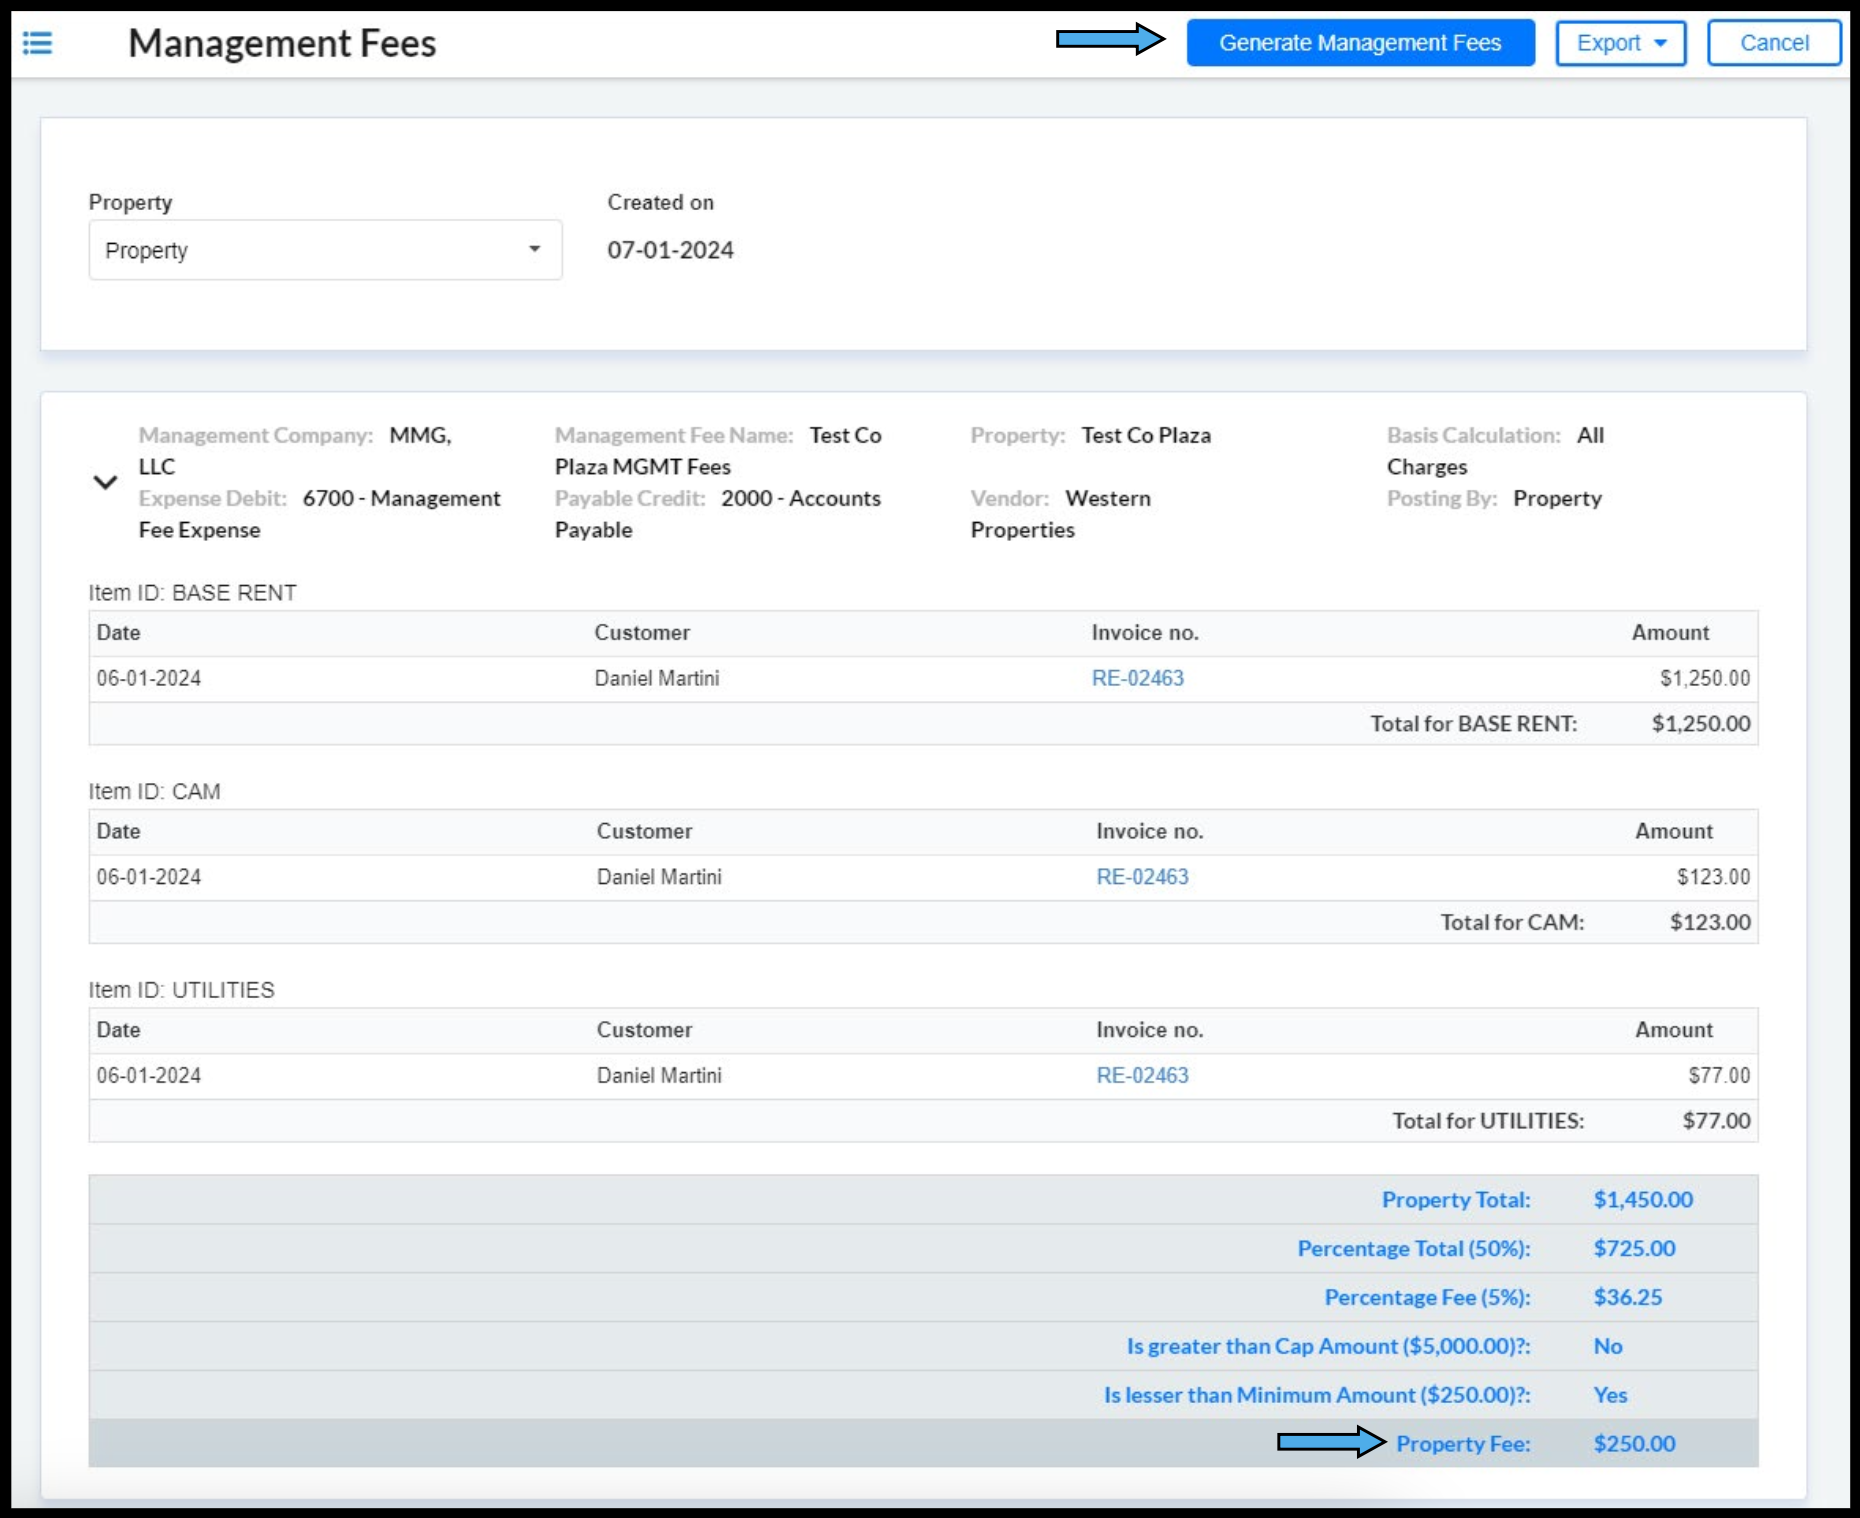The width and height of the screenshot is (1860, 1518).
Task: Click the $77.00 amount in UTILITIES invoice row
Action: [1719, 1075]
